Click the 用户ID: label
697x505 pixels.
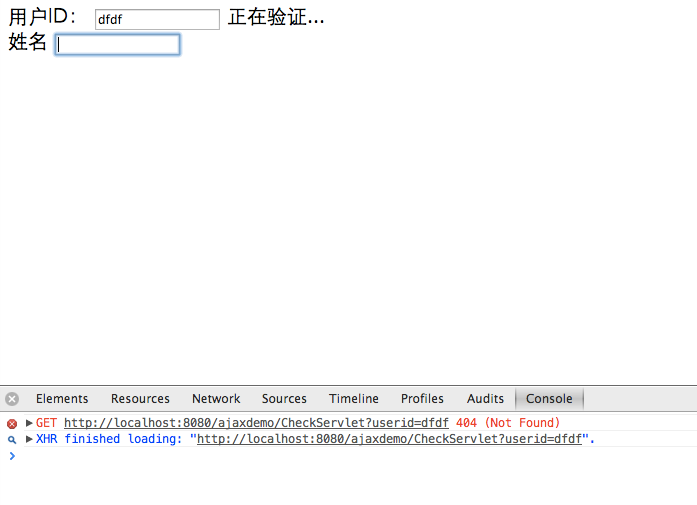(x=43, y=17)
